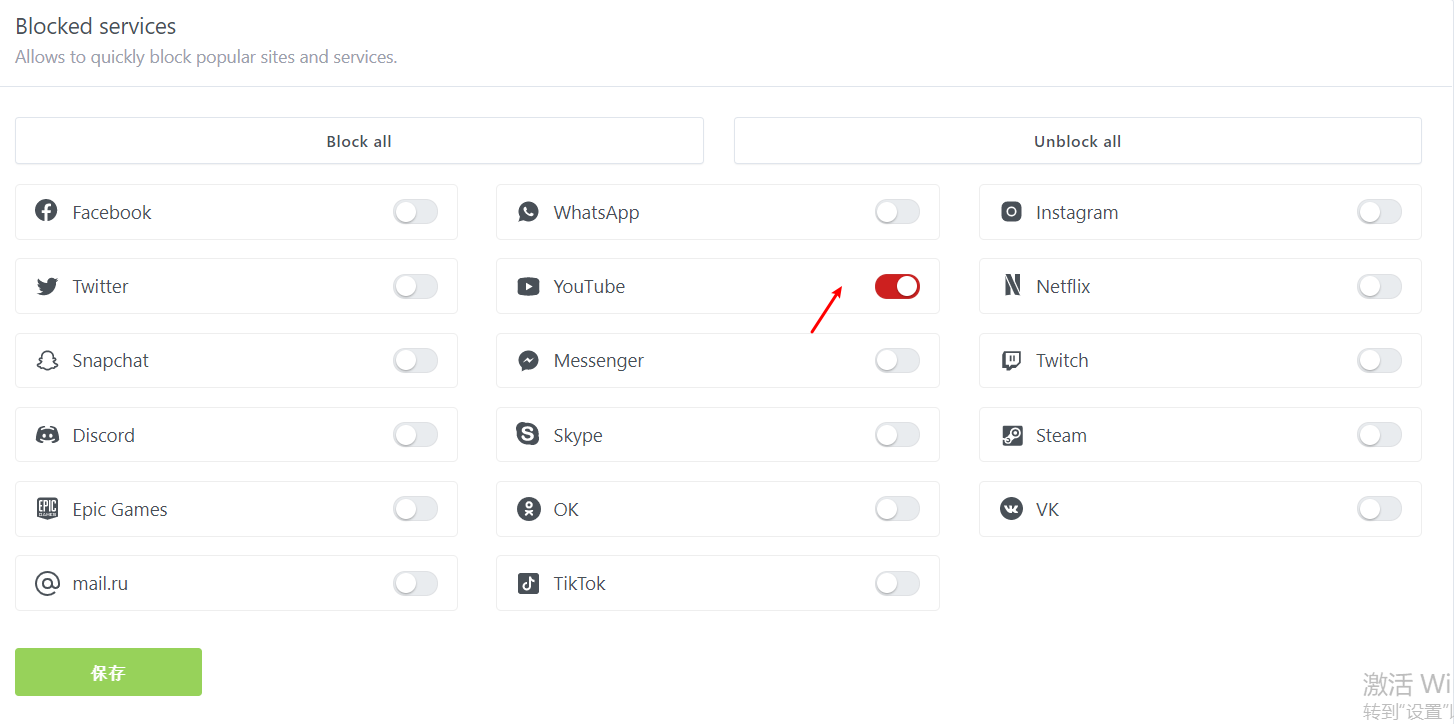Click the Epic Games logo icon

(x=47, y=509)
